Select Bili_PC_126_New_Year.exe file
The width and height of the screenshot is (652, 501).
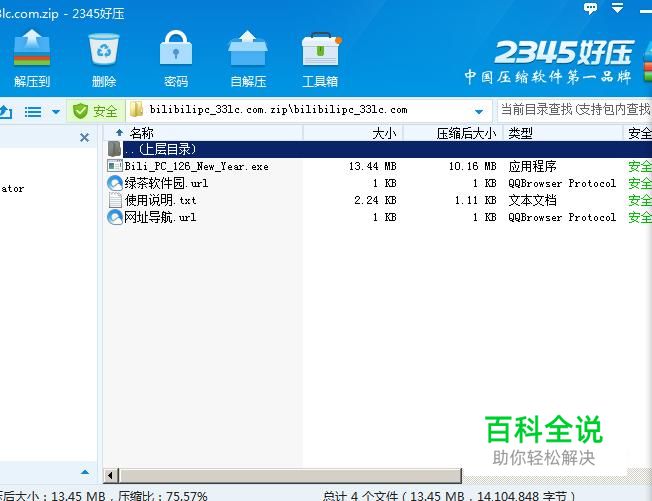coord(196,166)
